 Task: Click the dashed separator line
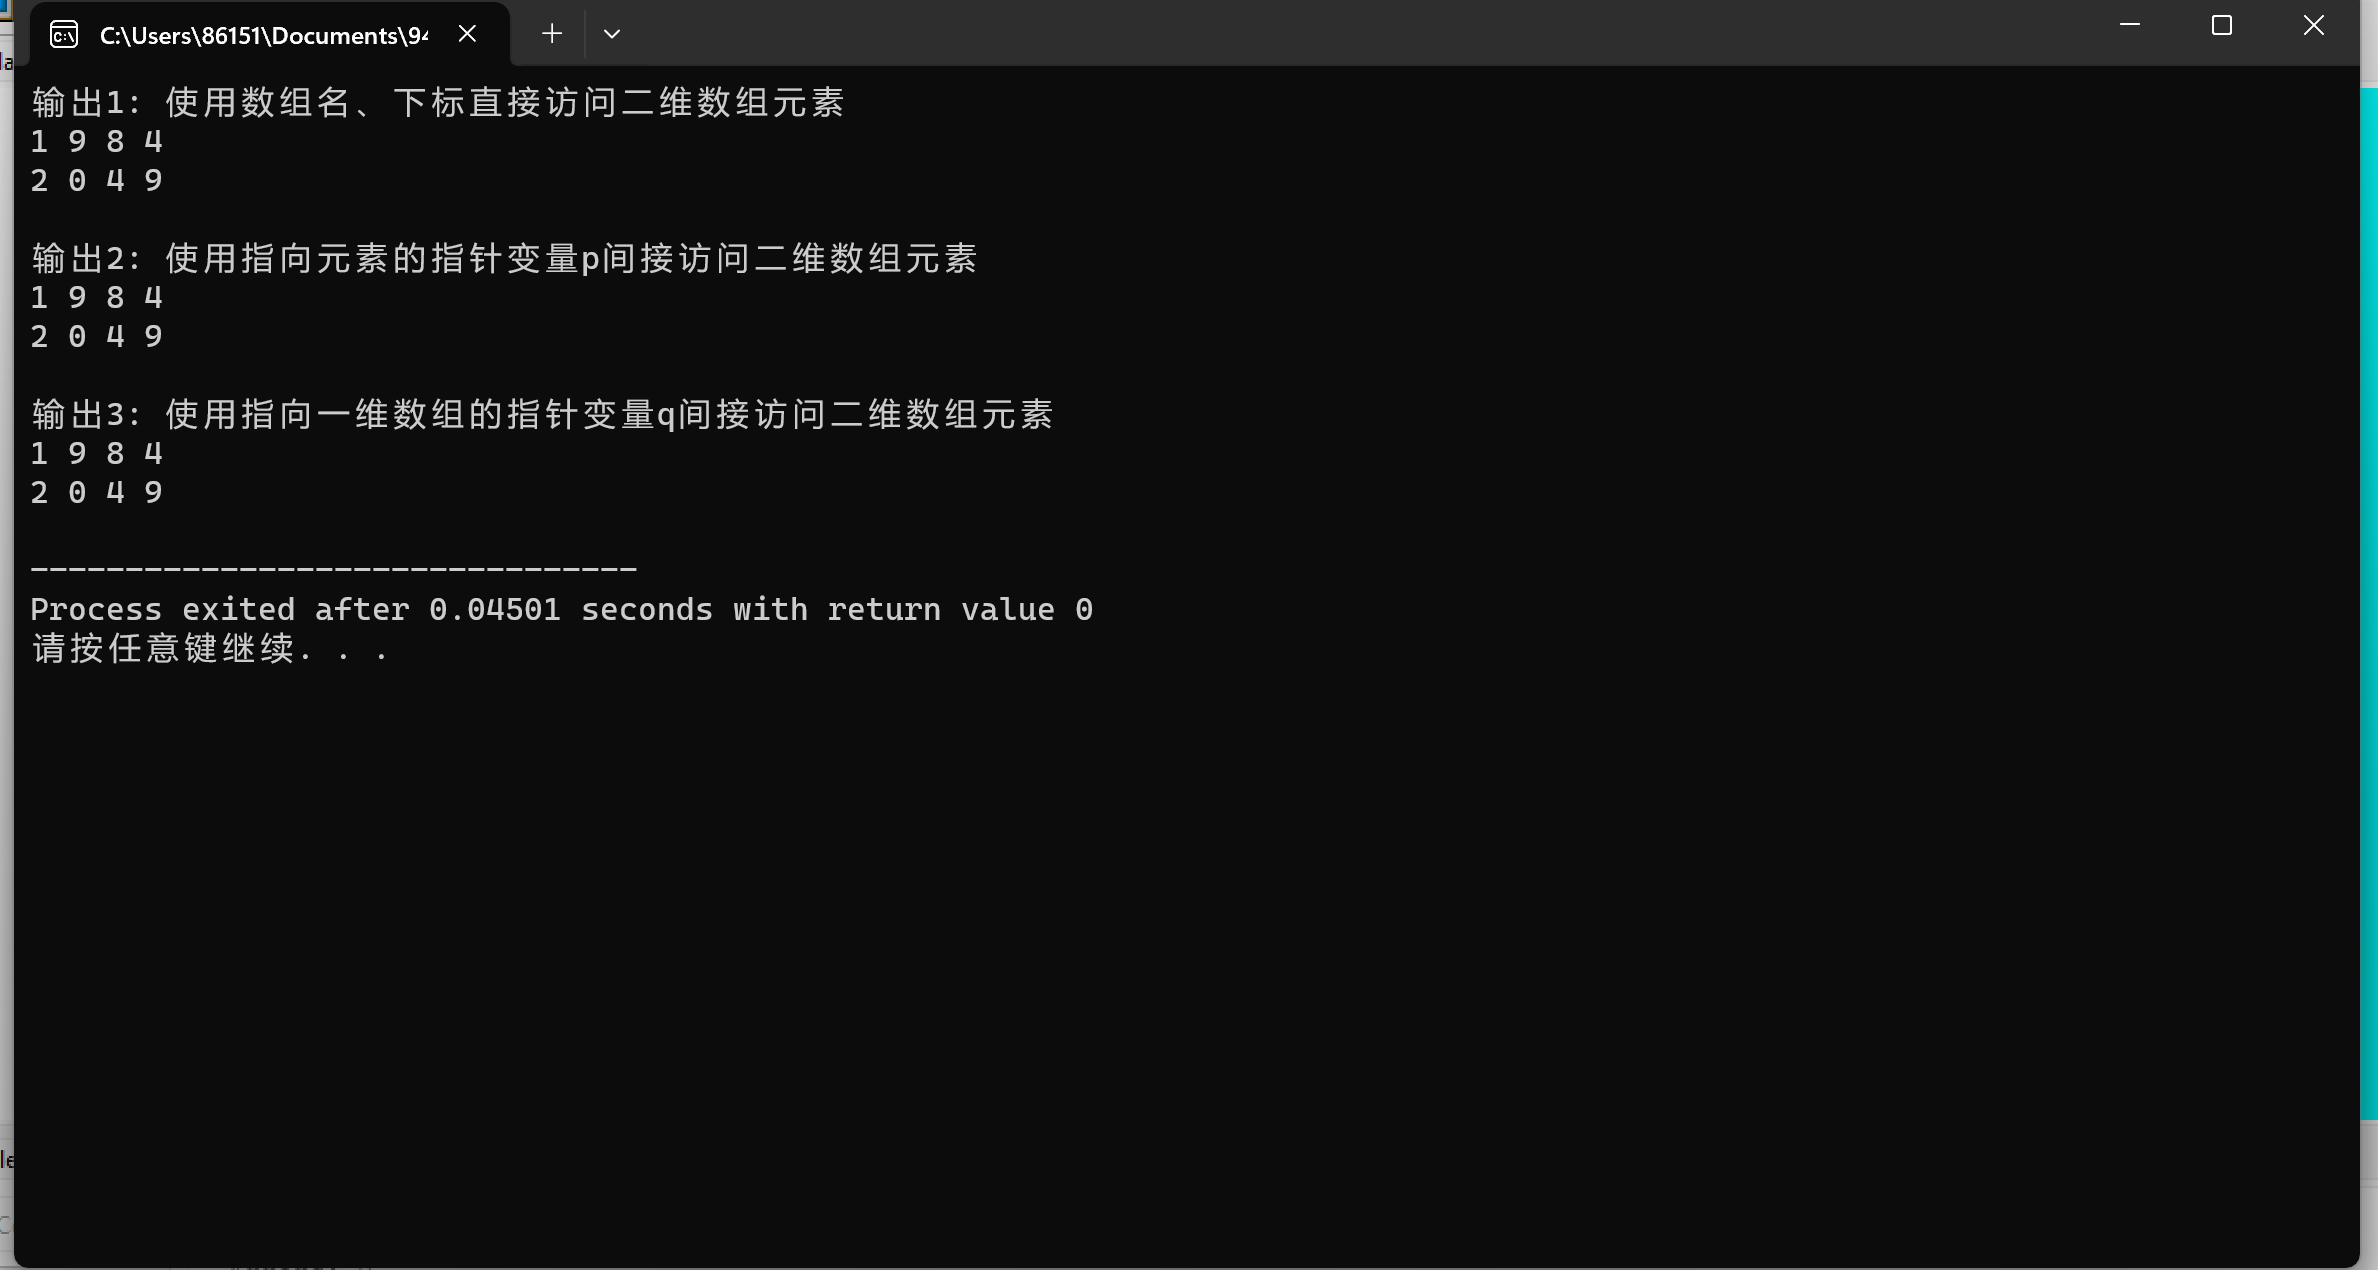(334, 569)
